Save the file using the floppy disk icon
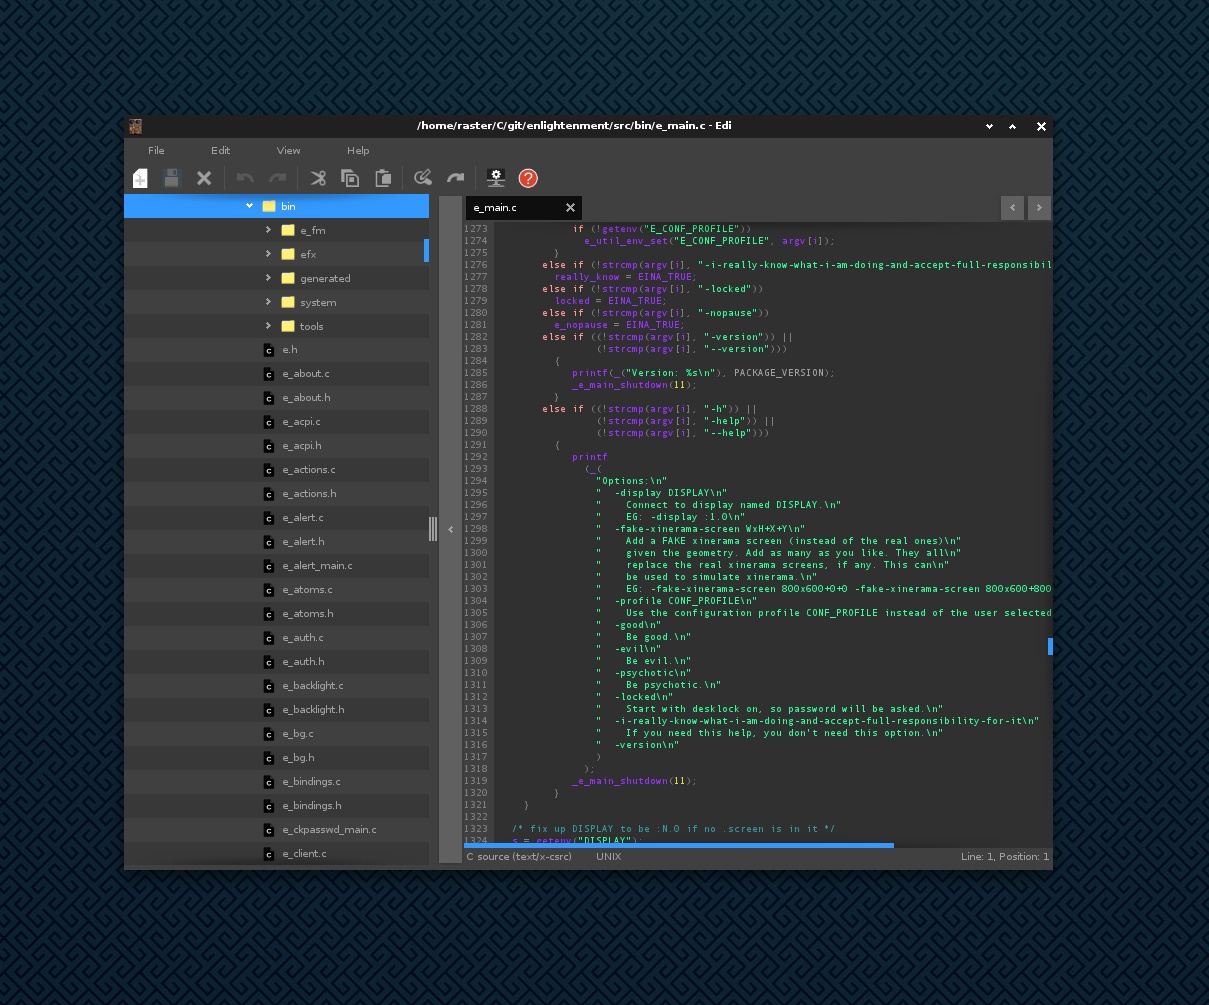The width and height of the screenshot is (1209, 1005). click(x=172, y=178)
